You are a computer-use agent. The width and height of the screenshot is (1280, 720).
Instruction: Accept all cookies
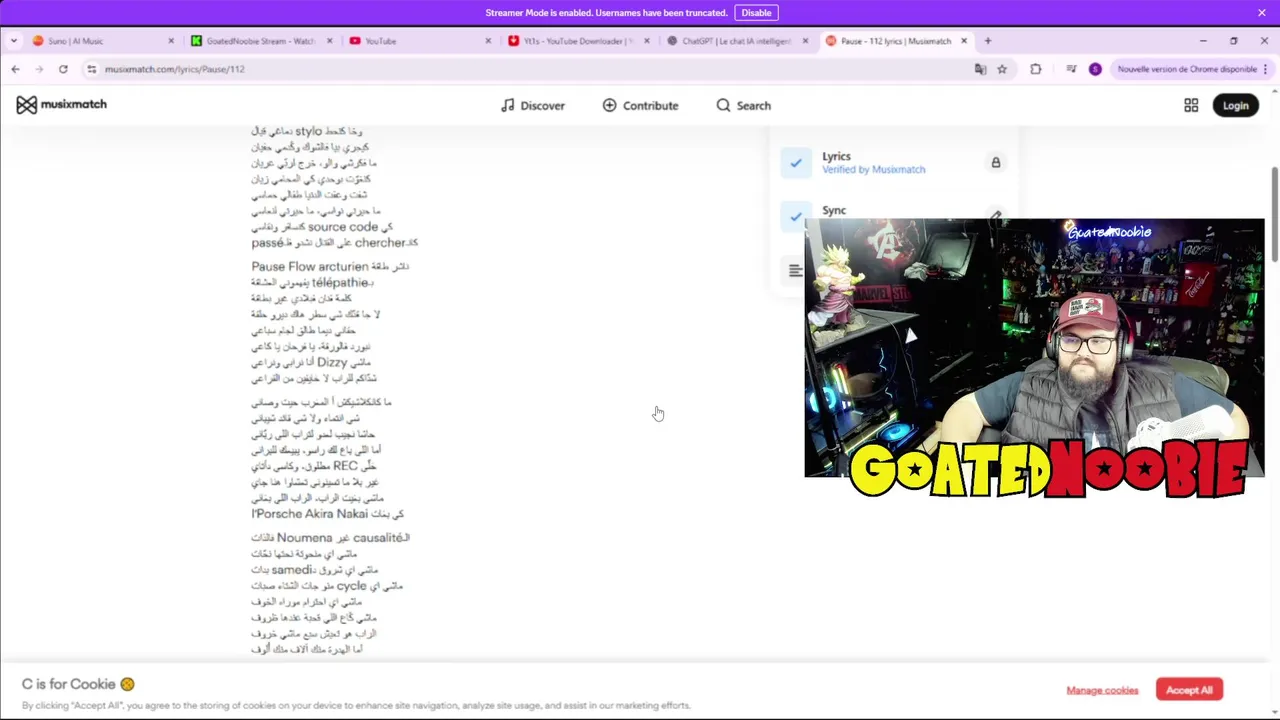click(1189, 690)
